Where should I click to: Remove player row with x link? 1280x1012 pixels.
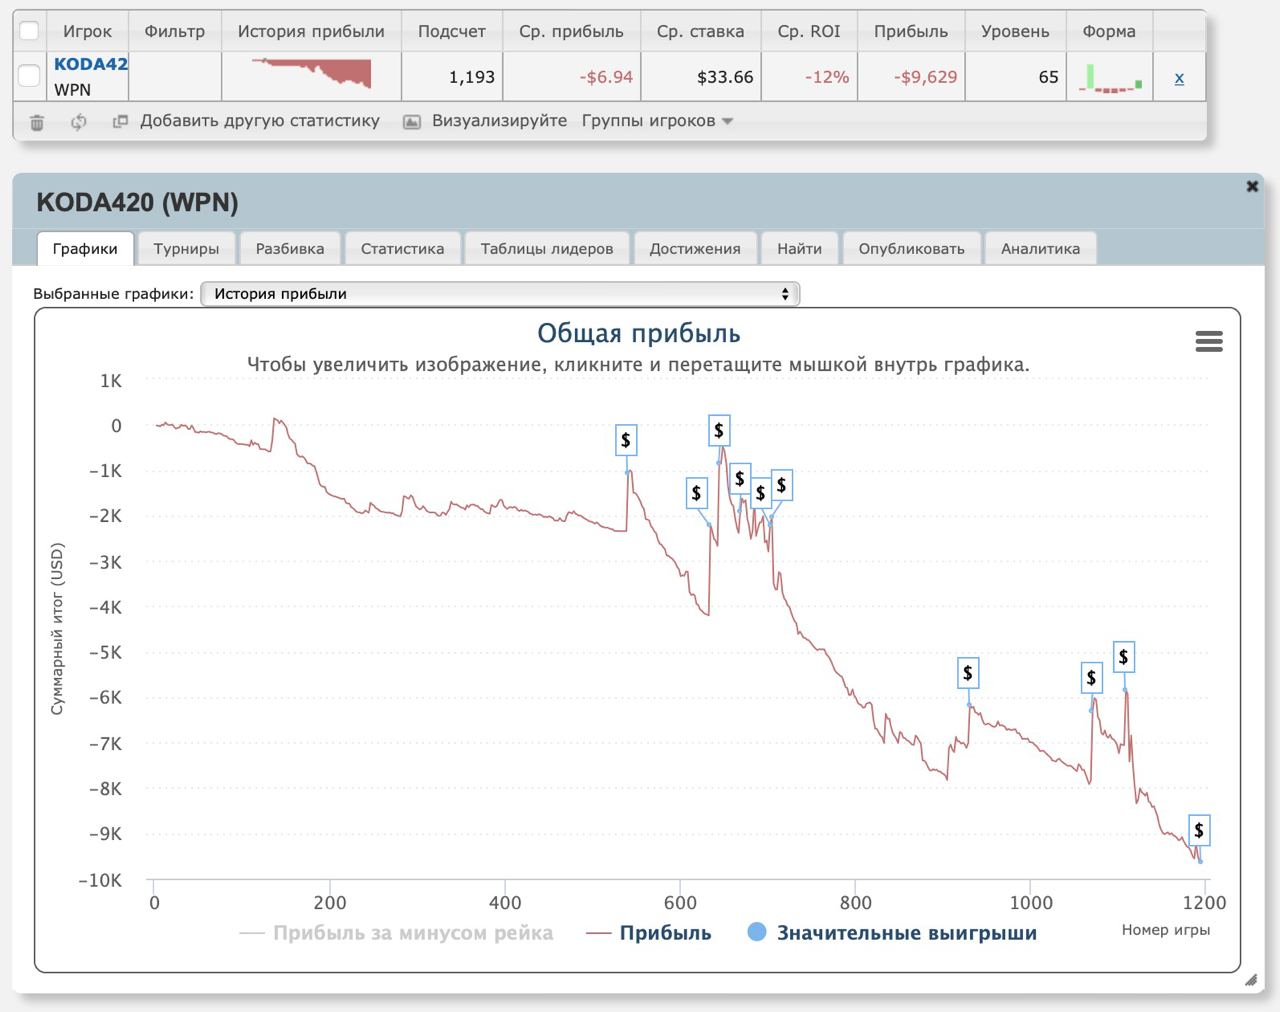click(x=1179, y=77)
